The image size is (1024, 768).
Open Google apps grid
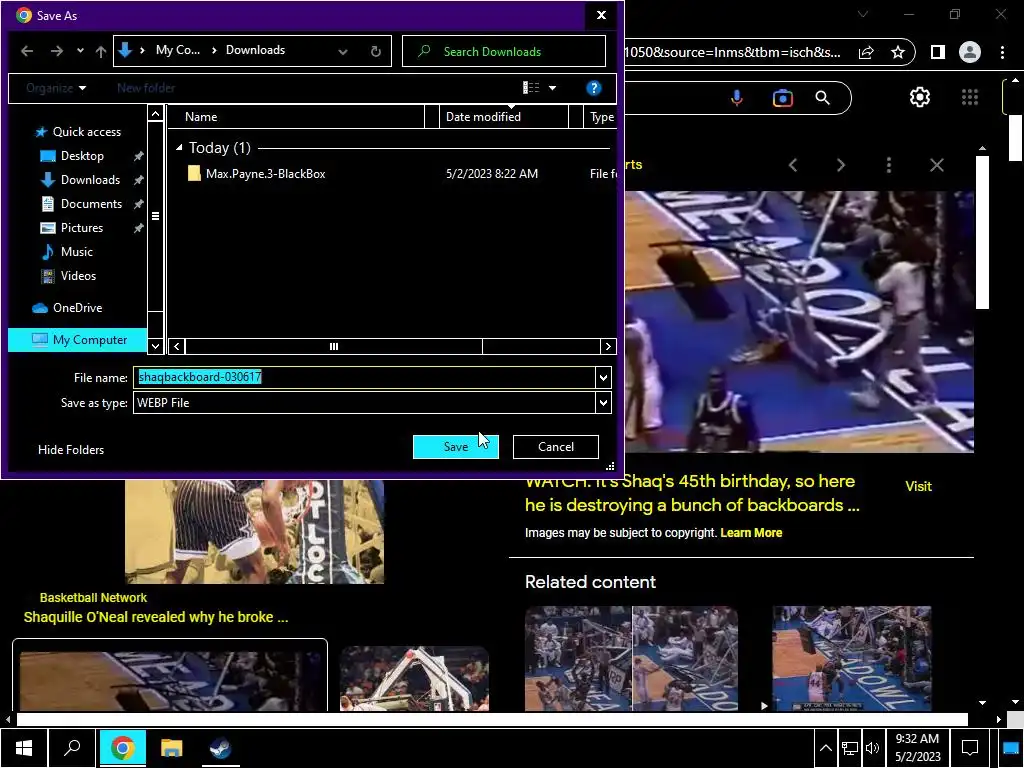970,97
